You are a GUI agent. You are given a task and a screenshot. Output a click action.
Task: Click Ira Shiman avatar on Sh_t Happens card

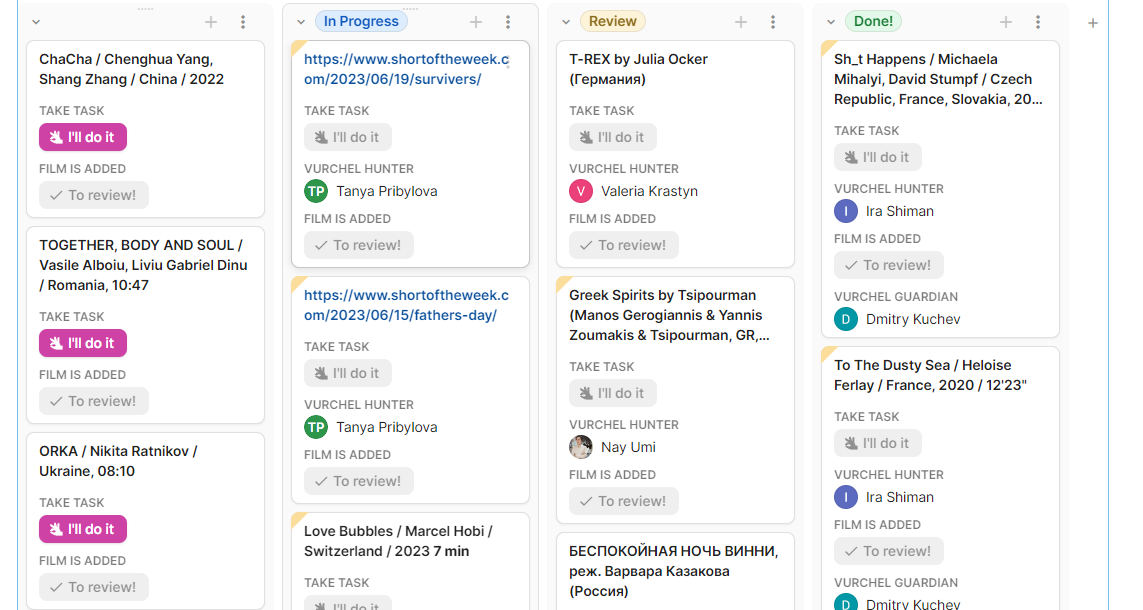click(846, 211)
